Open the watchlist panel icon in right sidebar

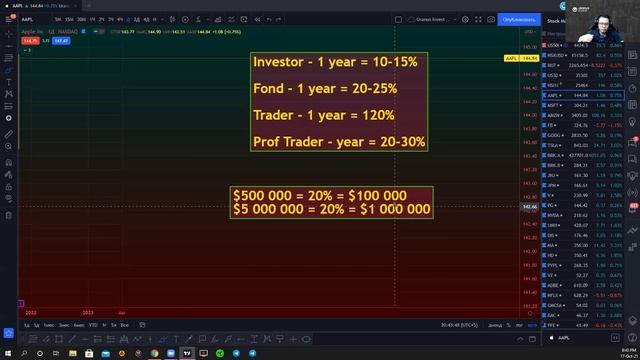click(x=632, y=55)
